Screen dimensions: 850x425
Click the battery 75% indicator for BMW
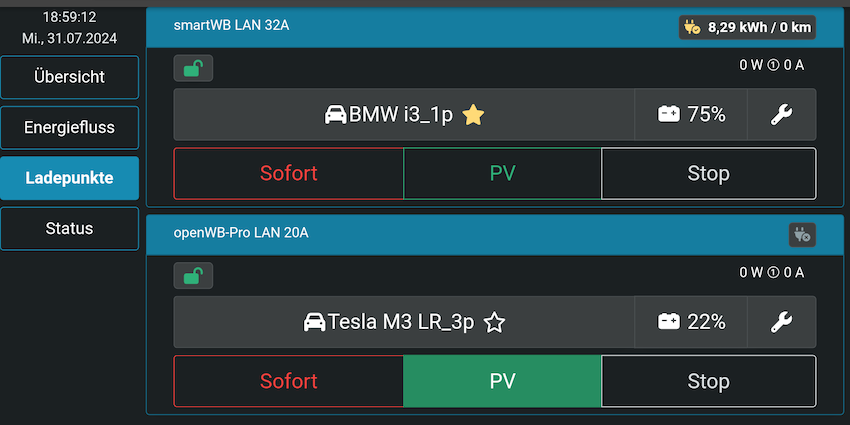click(x=691, y=114)
